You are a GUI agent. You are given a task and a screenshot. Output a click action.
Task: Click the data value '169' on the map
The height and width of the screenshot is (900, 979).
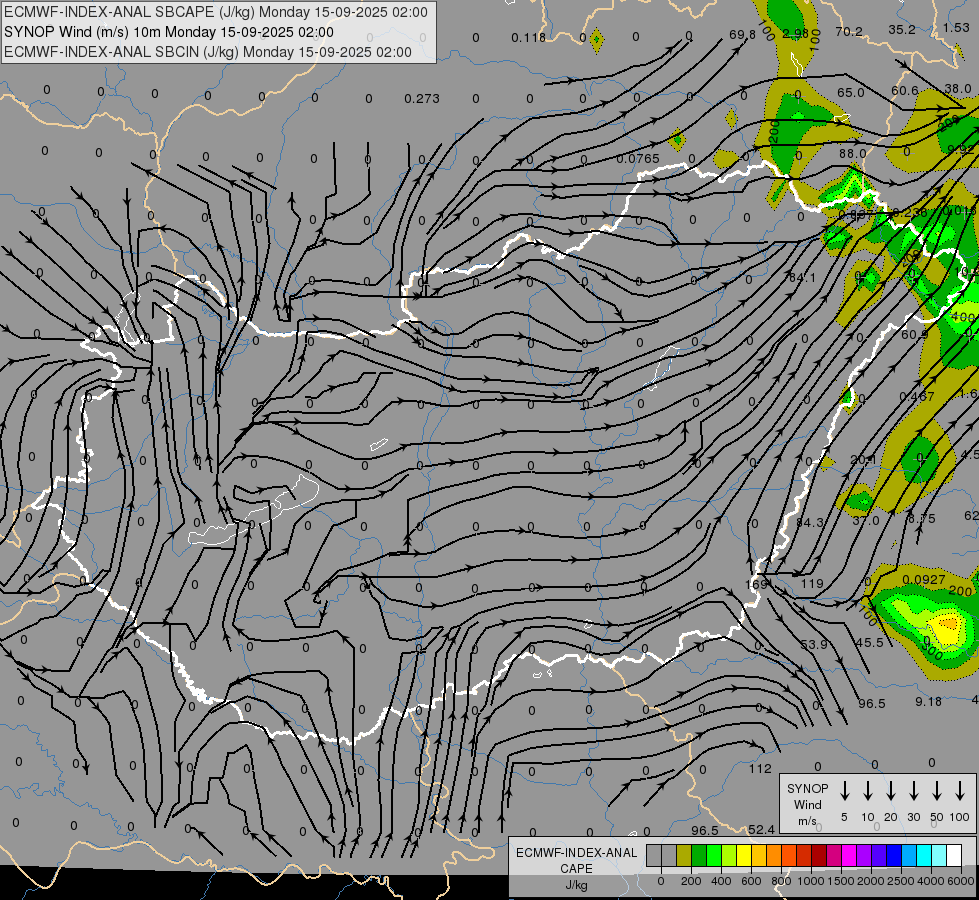(x=756, y=585)
